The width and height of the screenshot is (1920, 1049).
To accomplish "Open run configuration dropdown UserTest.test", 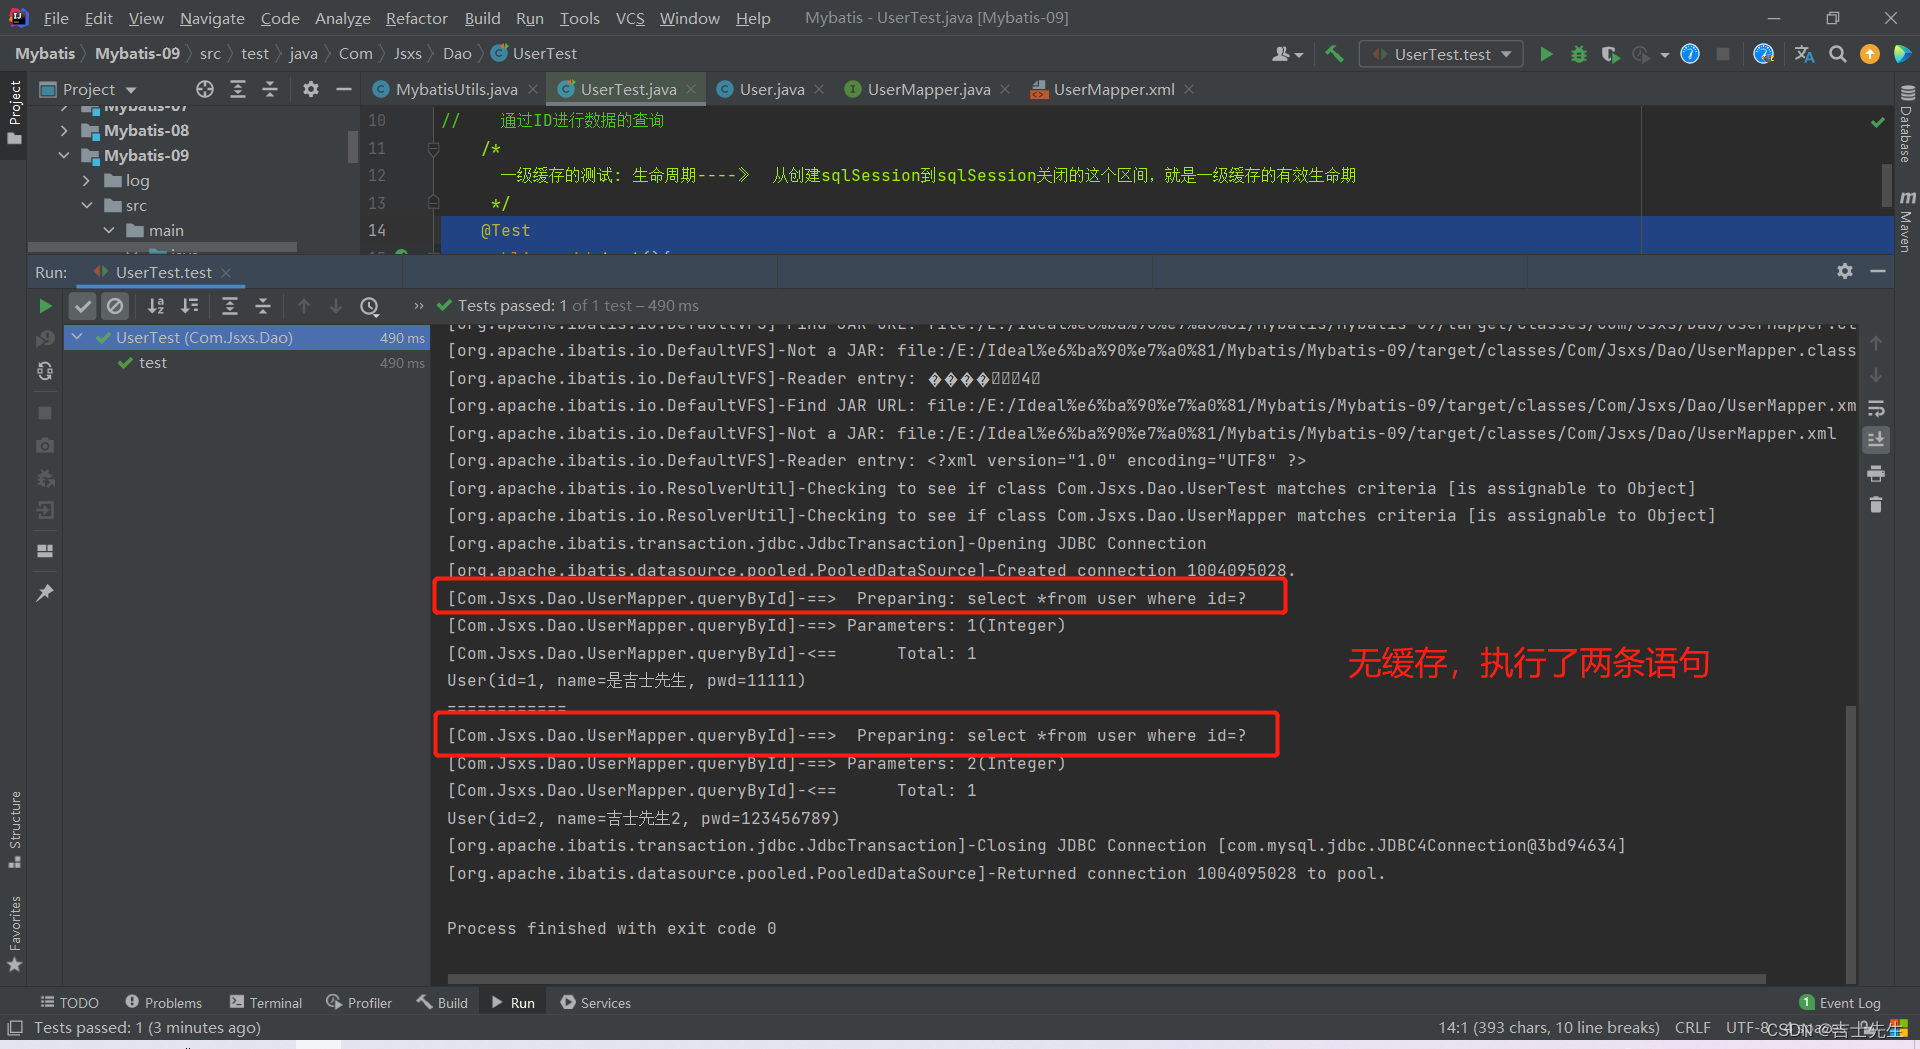I will tap(1442, 54).
